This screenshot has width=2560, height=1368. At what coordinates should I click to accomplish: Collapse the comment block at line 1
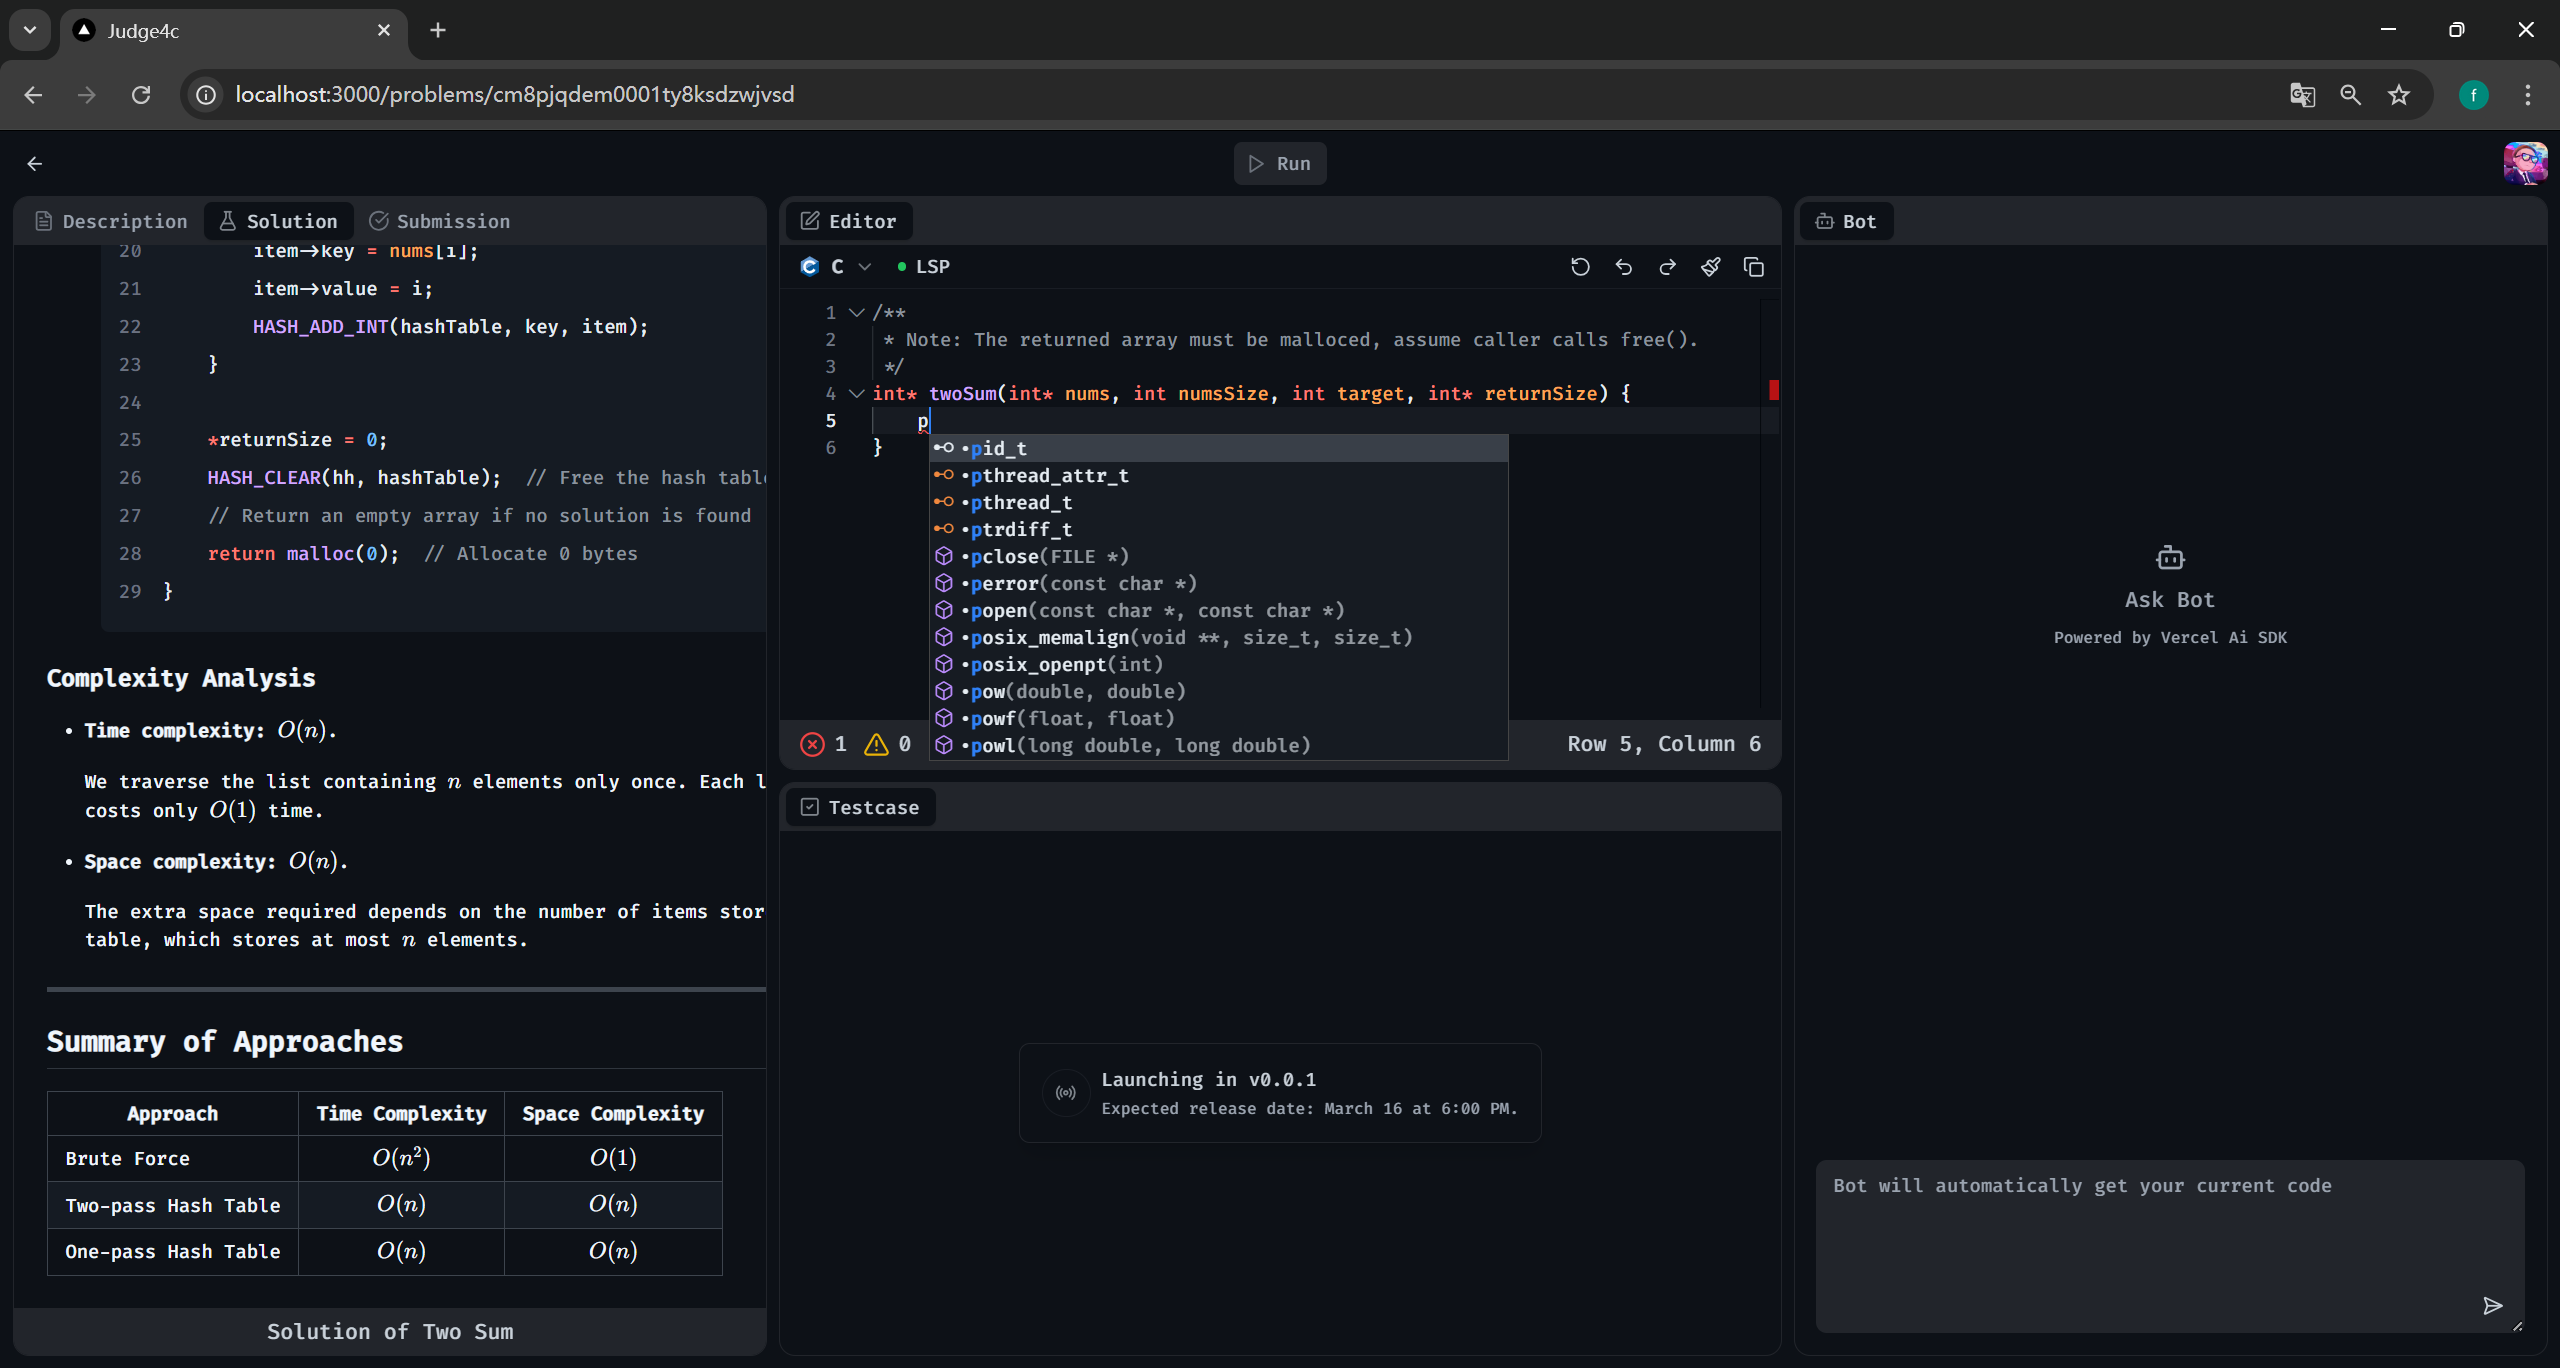tap(856, 313)
